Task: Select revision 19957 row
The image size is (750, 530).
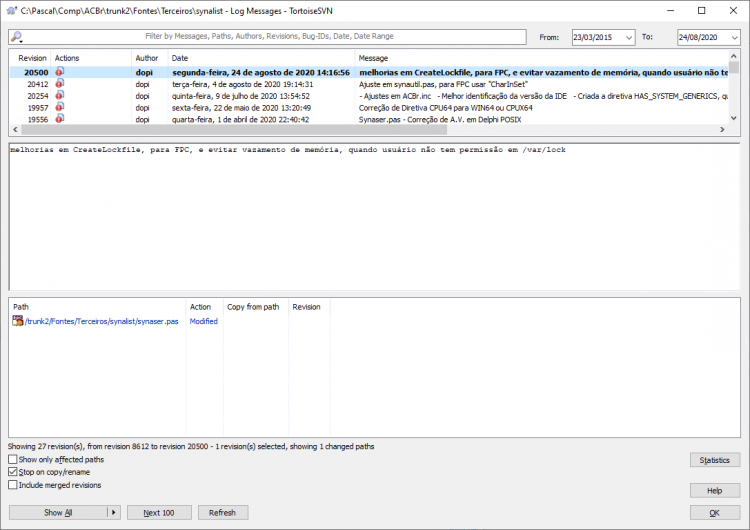Action: tap(369, 108)
